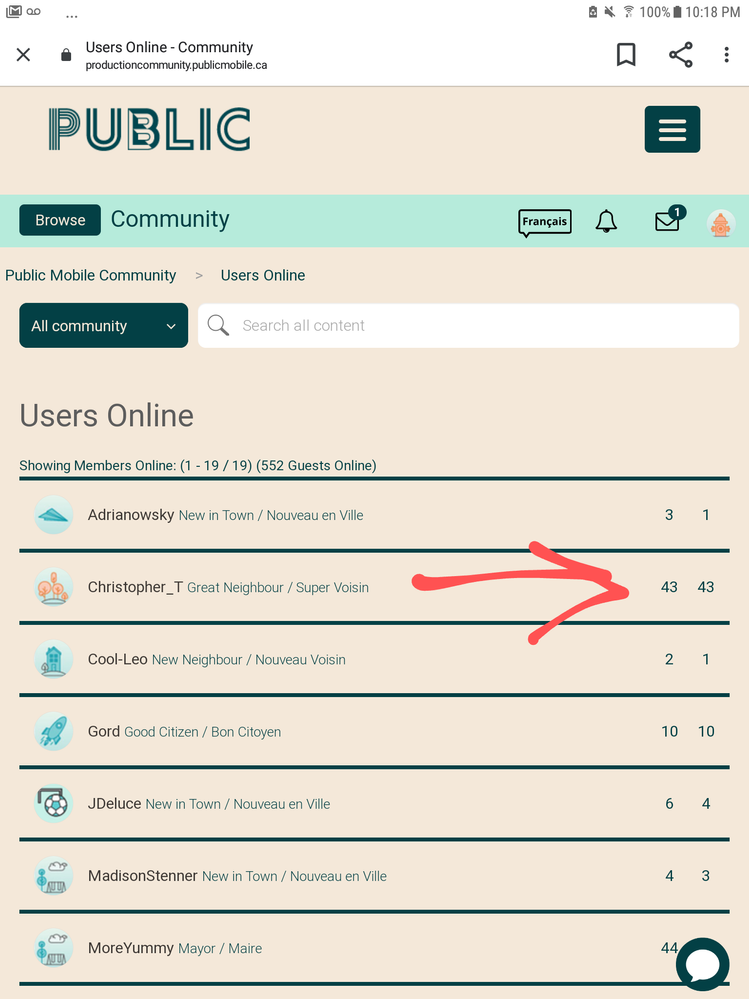
Task: Click the New Neighbour / Nouveau Voisin rank
Action: pyautogui.click(x=248, y=659)
